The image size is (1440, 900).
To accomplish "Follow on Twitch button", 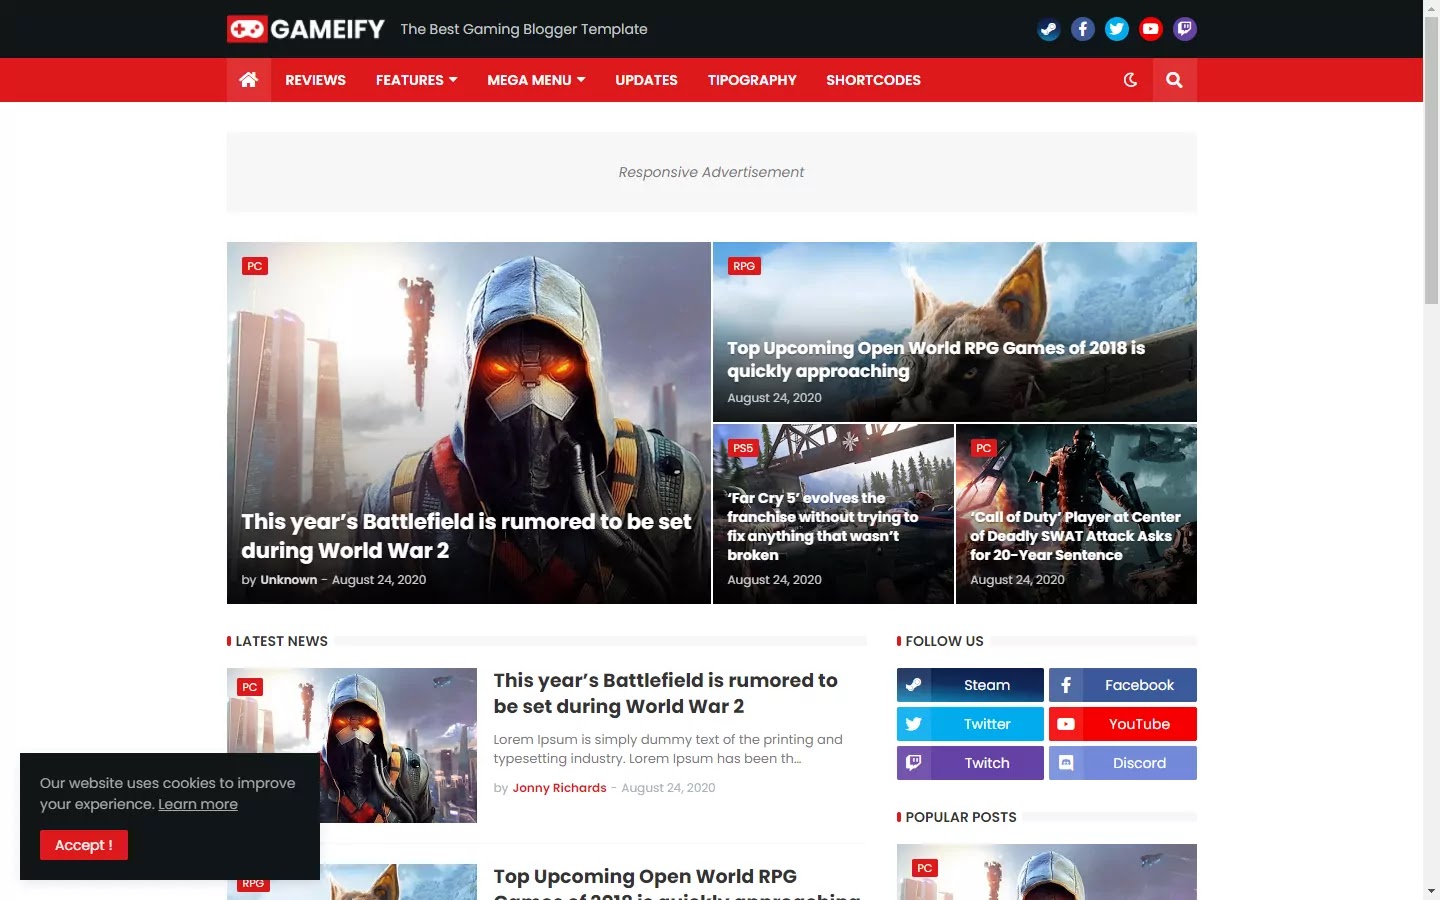I will tap(970, 763).
